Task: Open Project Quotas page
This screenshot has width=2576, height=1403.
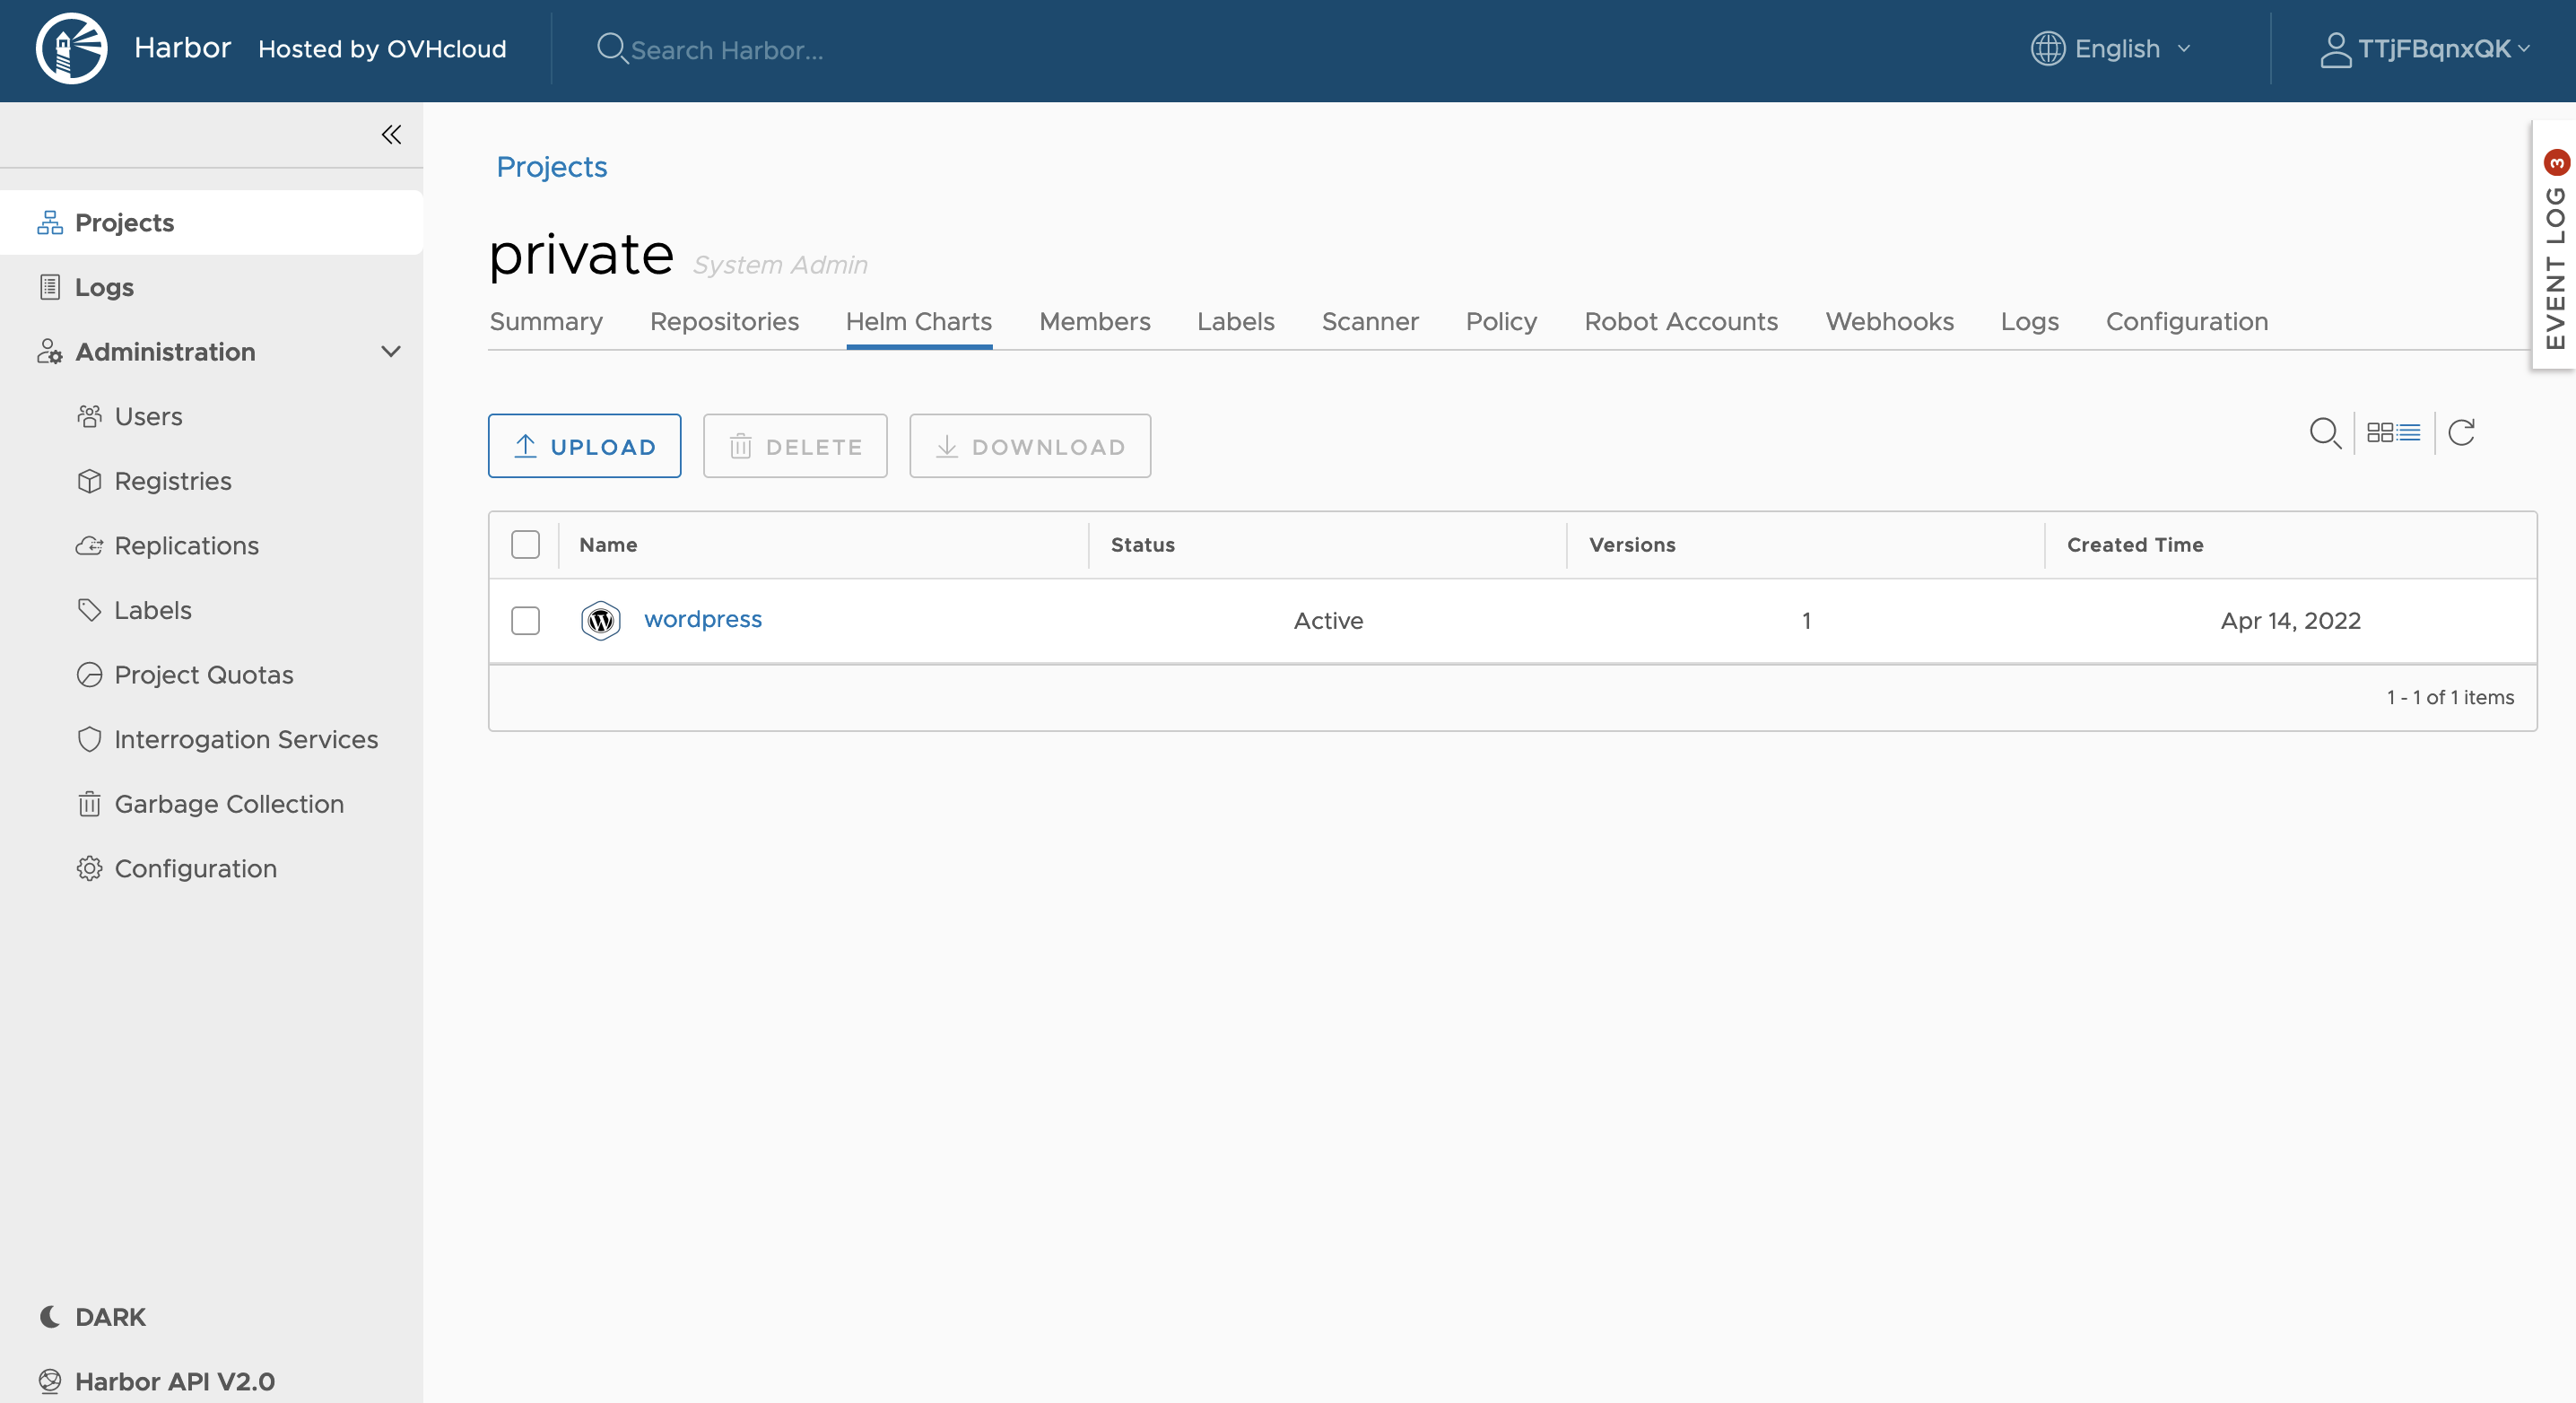Action: pos(204,675)
